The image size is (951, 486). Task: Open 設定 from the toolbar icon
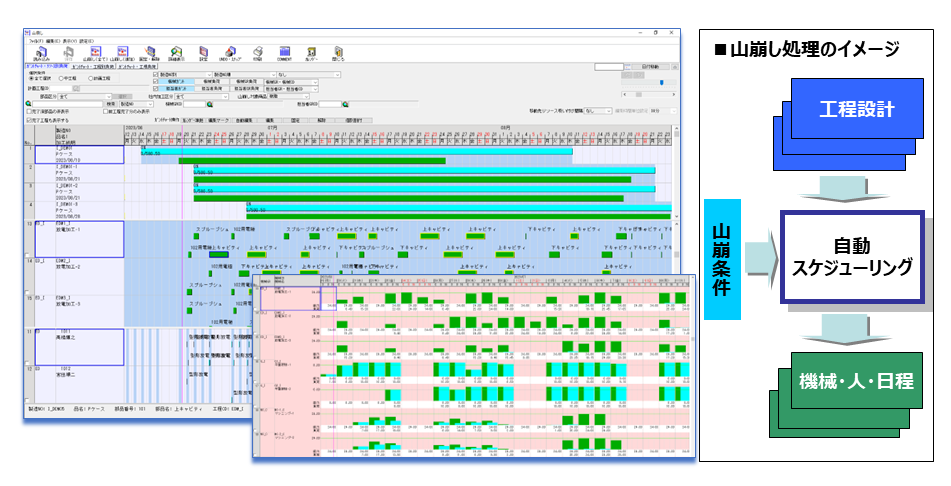click(204, 53)
